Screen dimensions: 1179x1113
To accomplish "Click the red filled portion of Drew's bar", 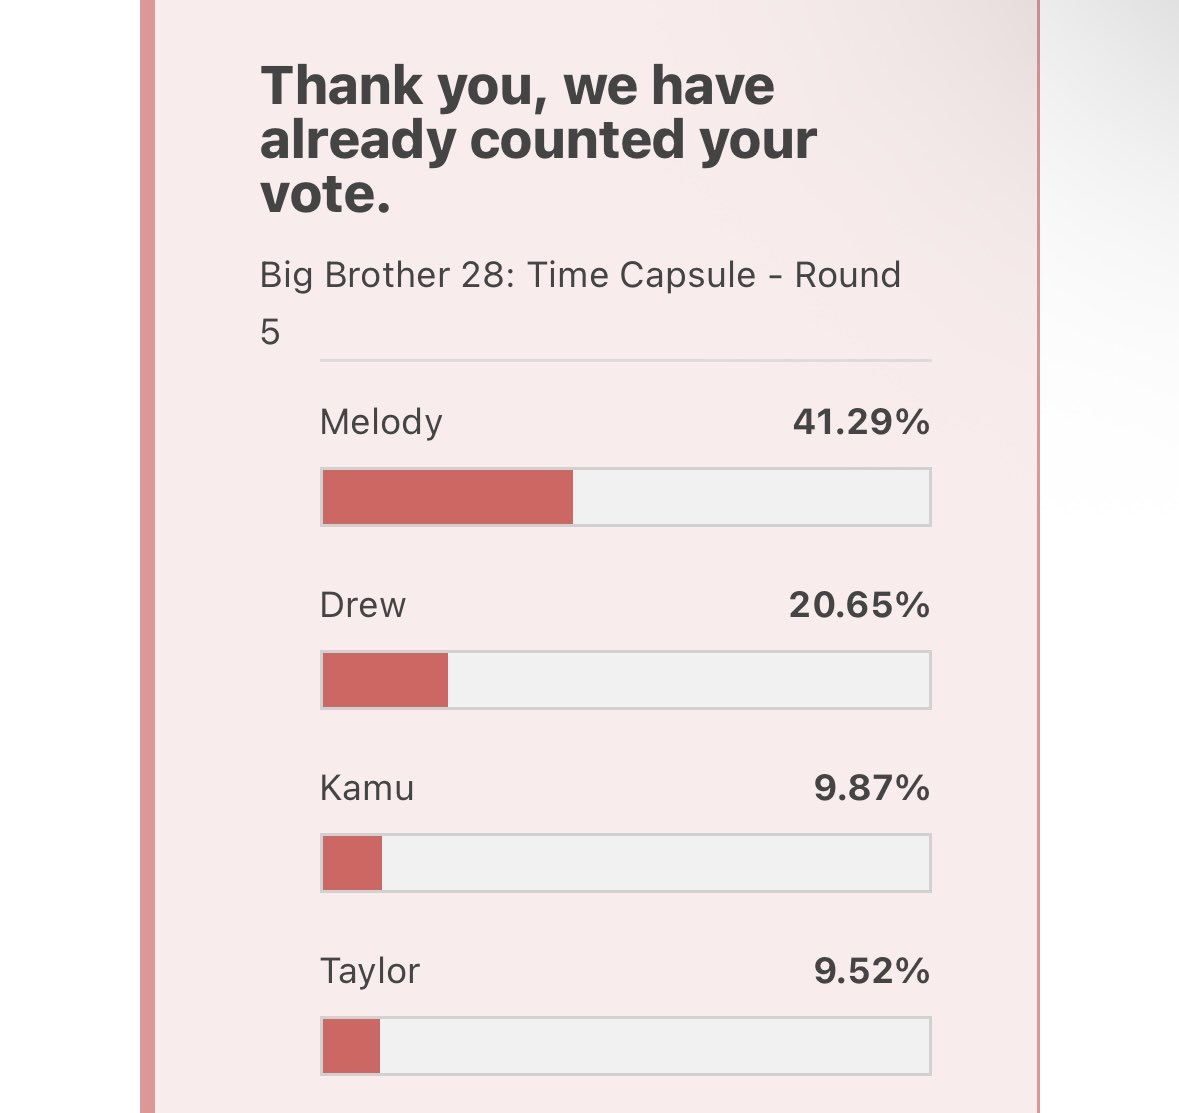I will 386,680.
